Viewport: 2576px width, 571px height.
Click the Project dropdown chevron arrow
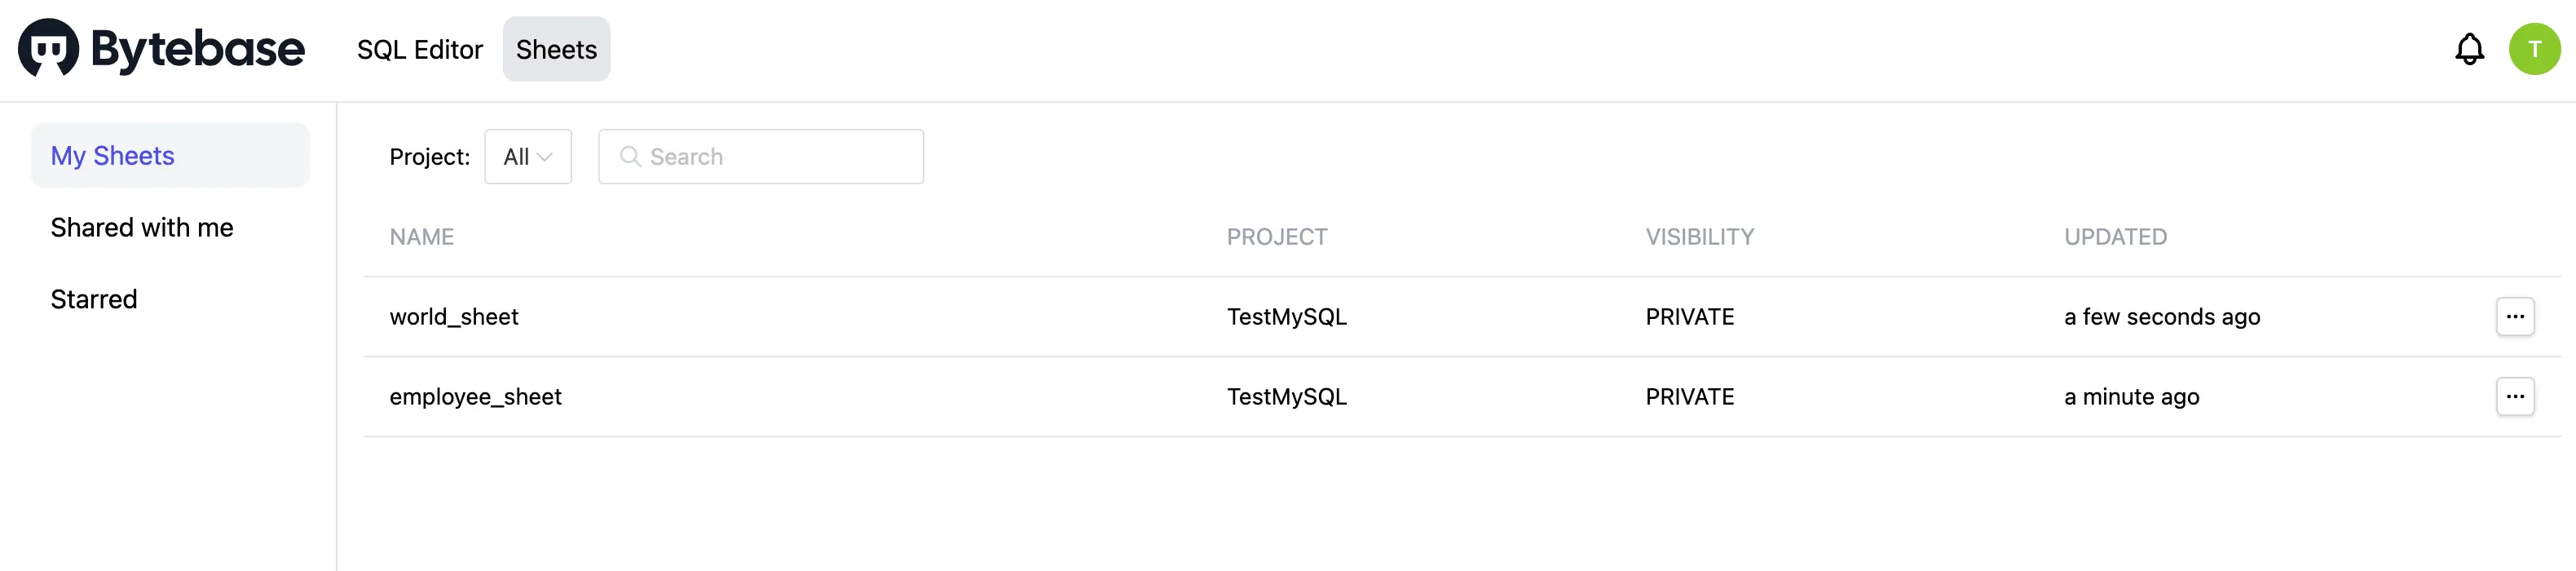[x=545, y=157]
